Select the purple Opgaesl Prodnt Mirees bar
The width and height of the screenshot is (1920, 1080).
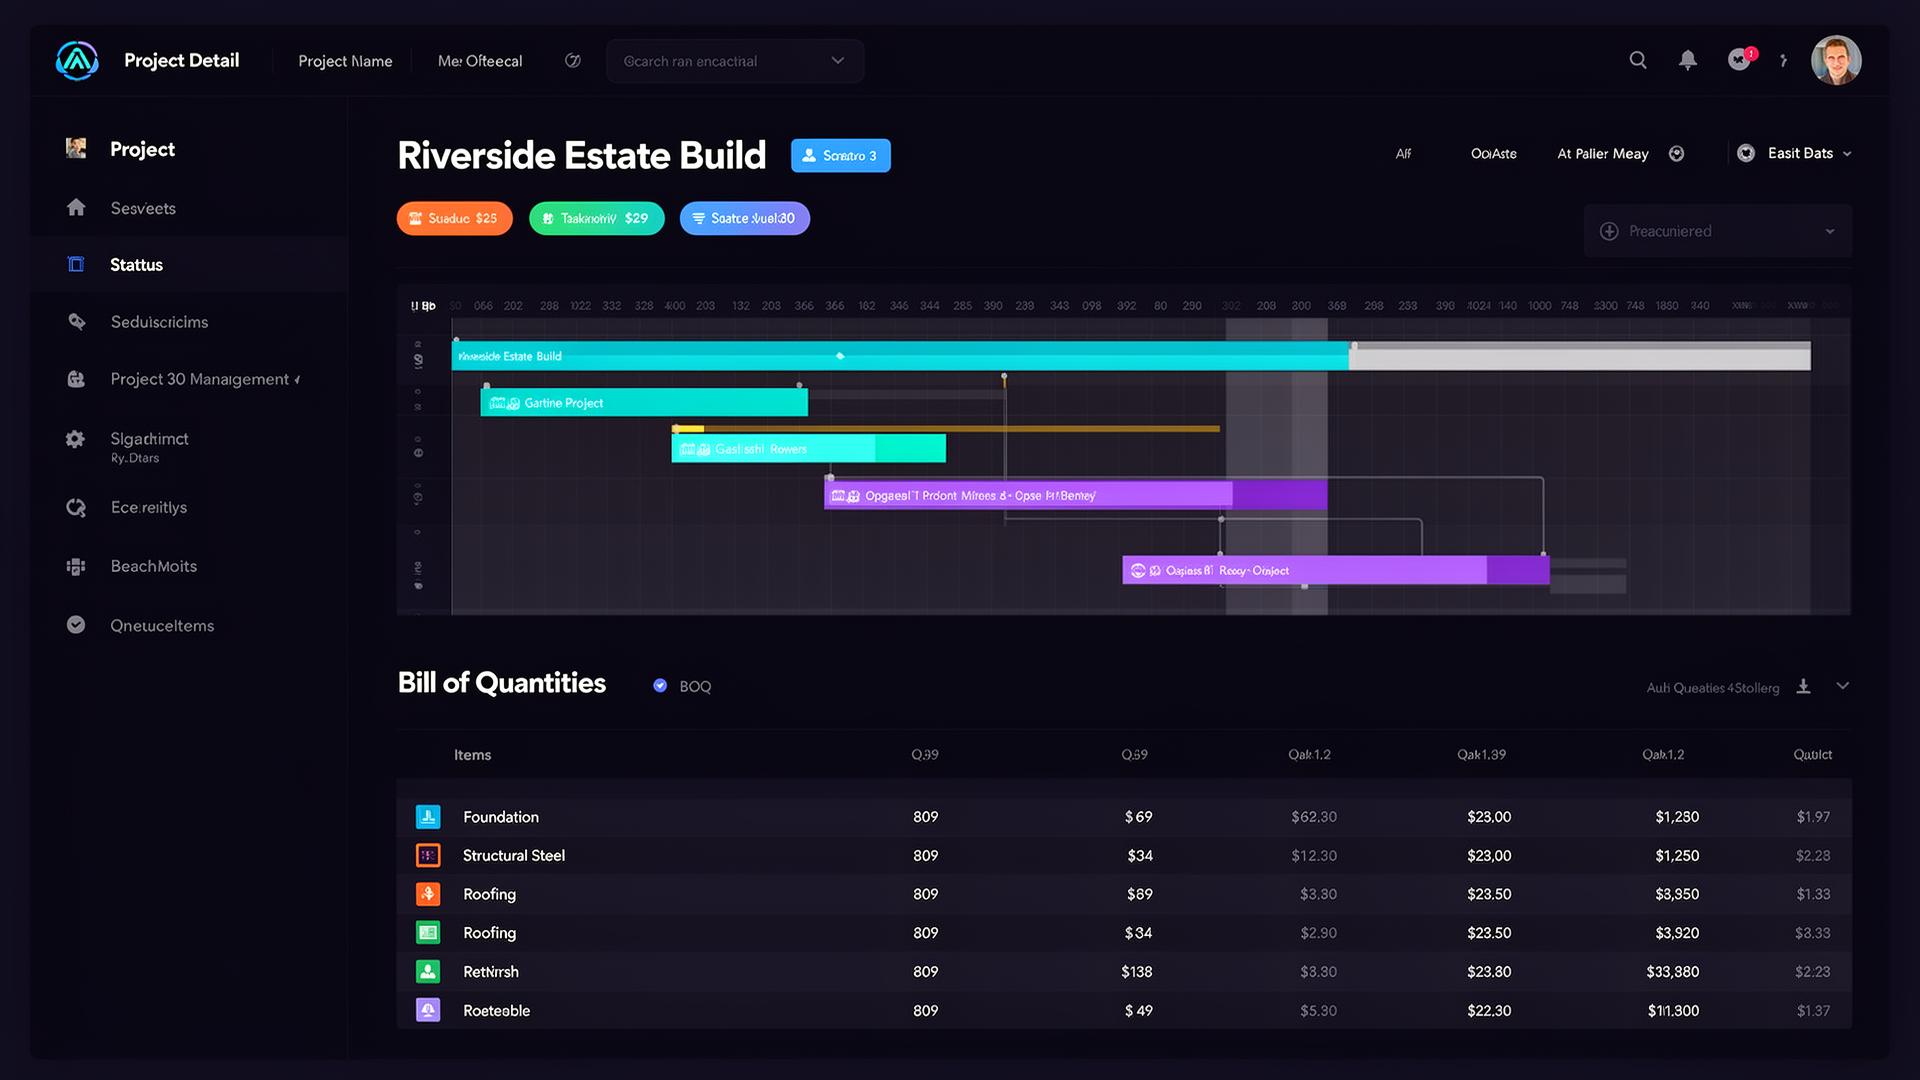[1075, 495]
